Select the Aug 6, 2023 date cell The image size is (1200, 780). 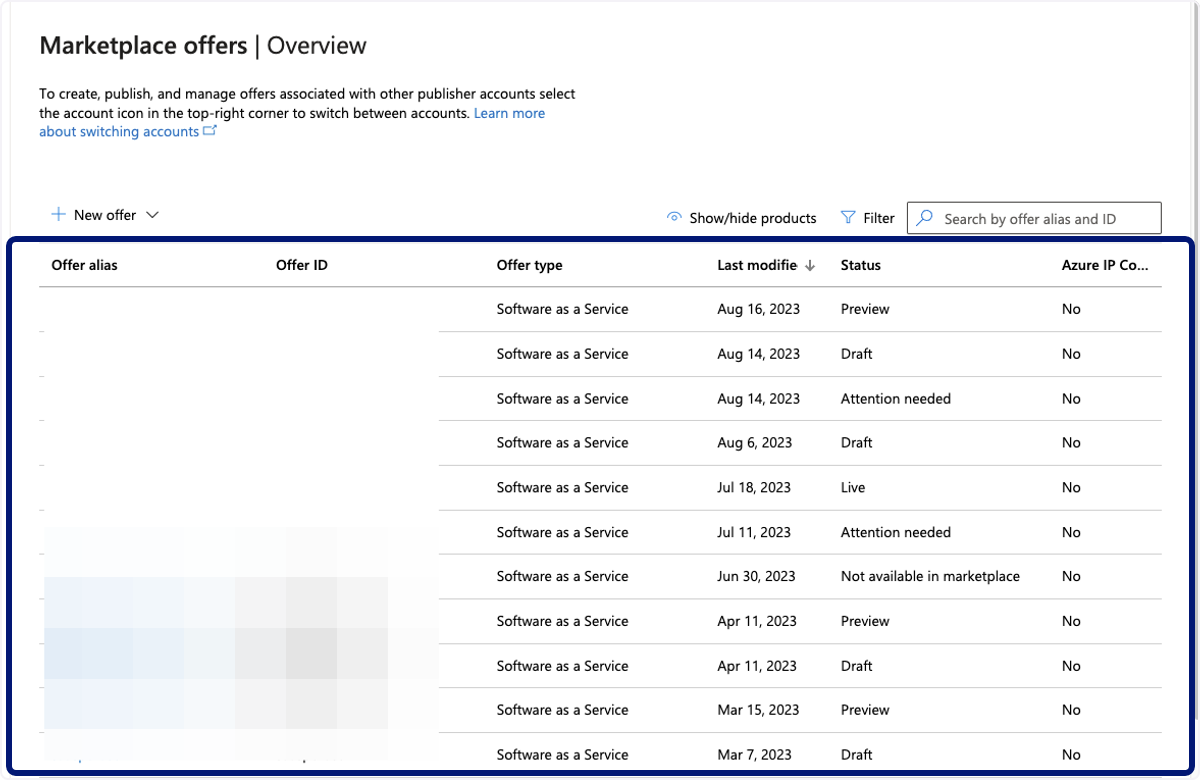[x=755, y=442]
